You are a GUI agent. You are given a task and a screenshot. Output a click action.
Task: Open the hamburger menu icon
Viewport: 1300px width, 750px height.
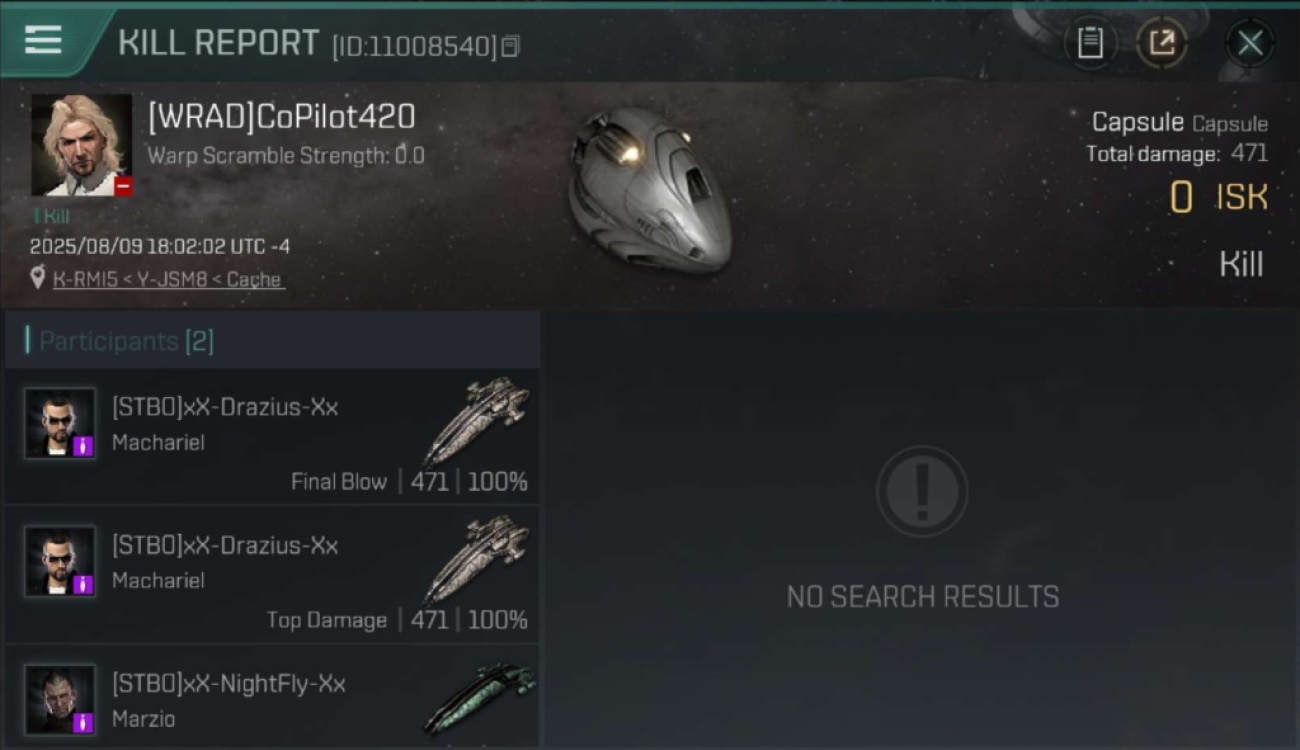pos(43,40)
